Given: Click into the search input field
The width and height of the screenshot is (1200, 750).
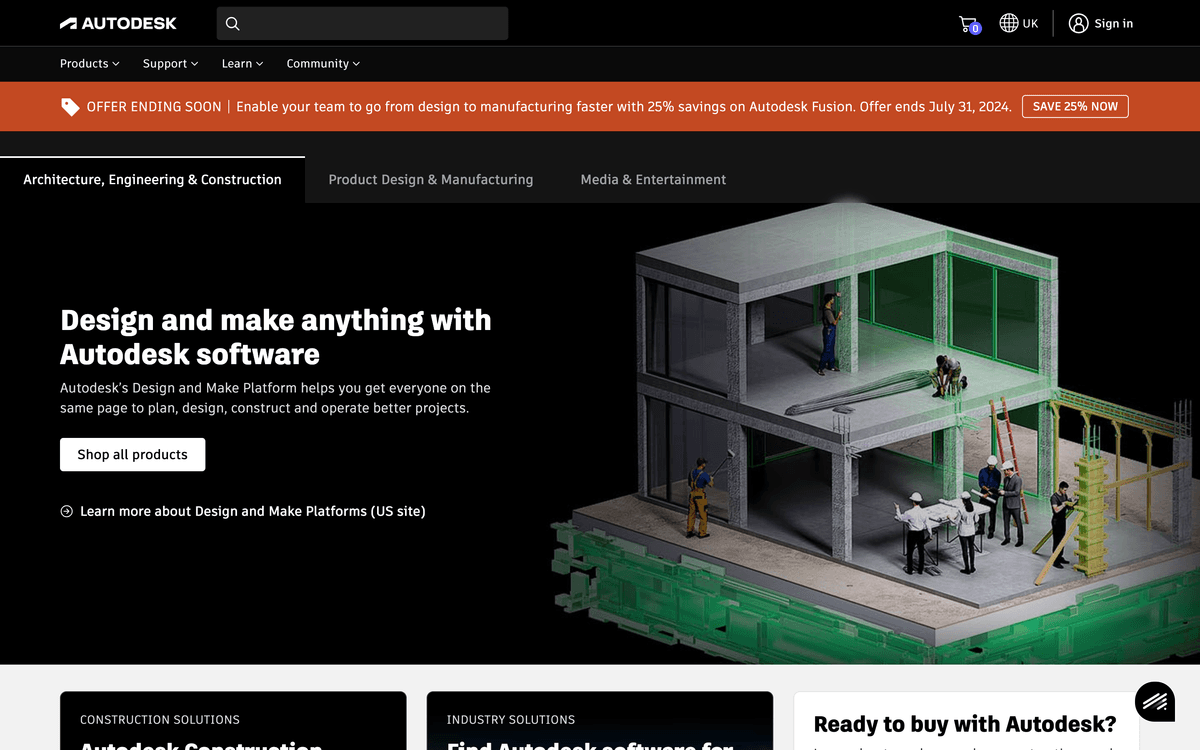Looking at the screenshot, I should click(375, 24).
